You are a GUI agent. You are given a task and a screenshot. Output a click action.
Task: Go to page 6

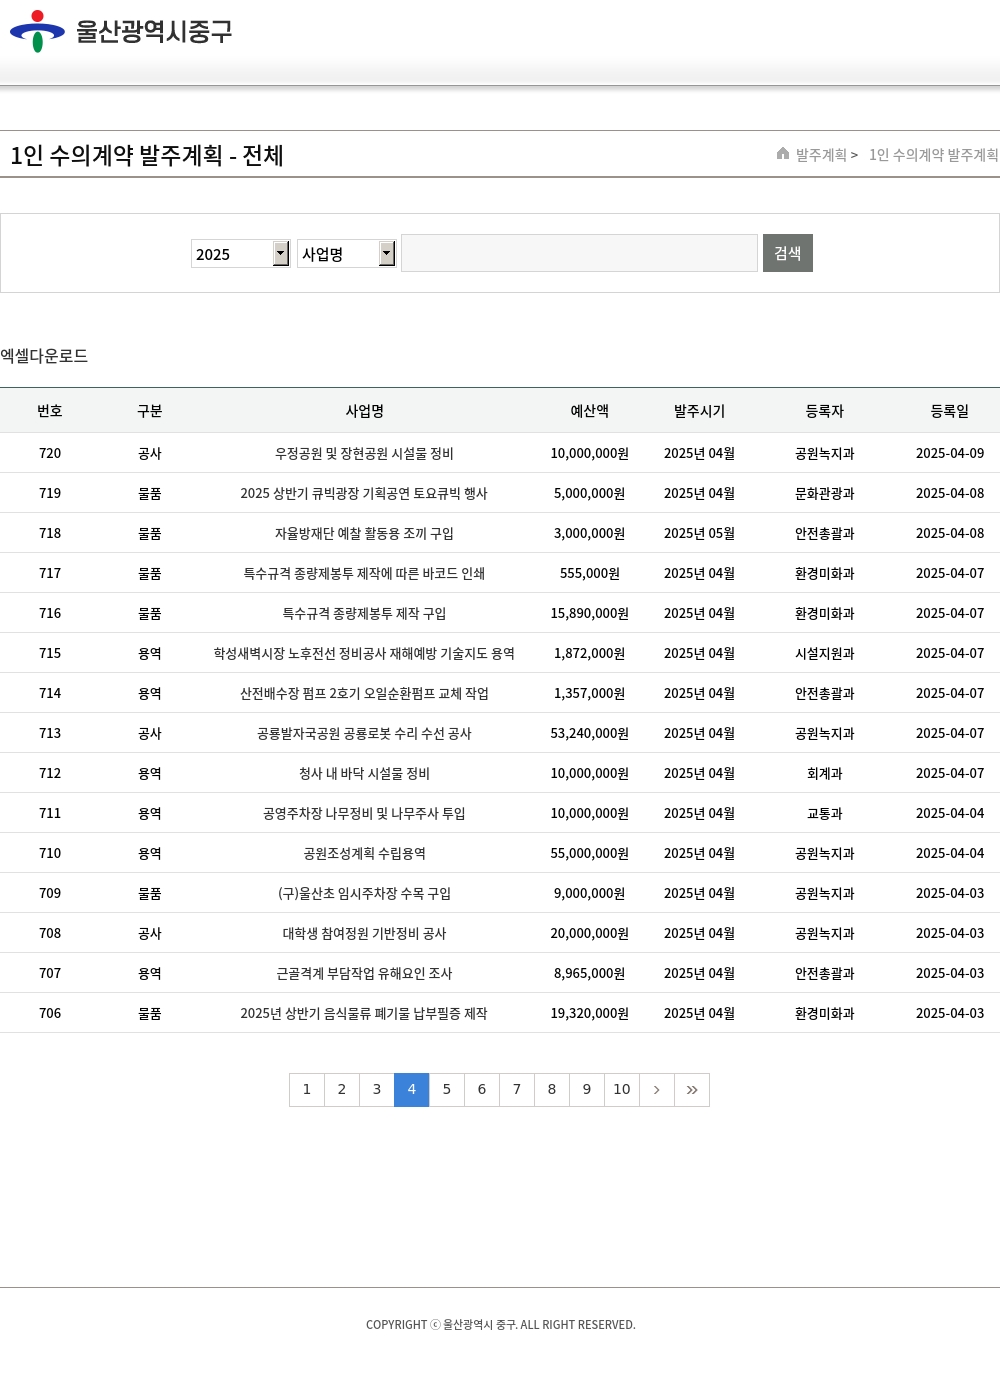[482, 1090]
